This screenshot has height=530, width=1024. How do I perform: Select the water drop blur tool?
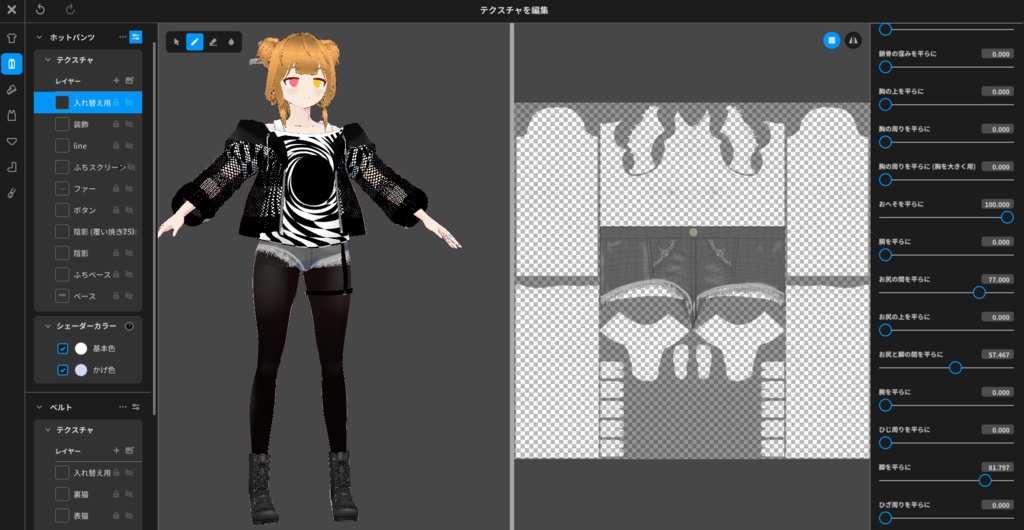tap(231, 42)
